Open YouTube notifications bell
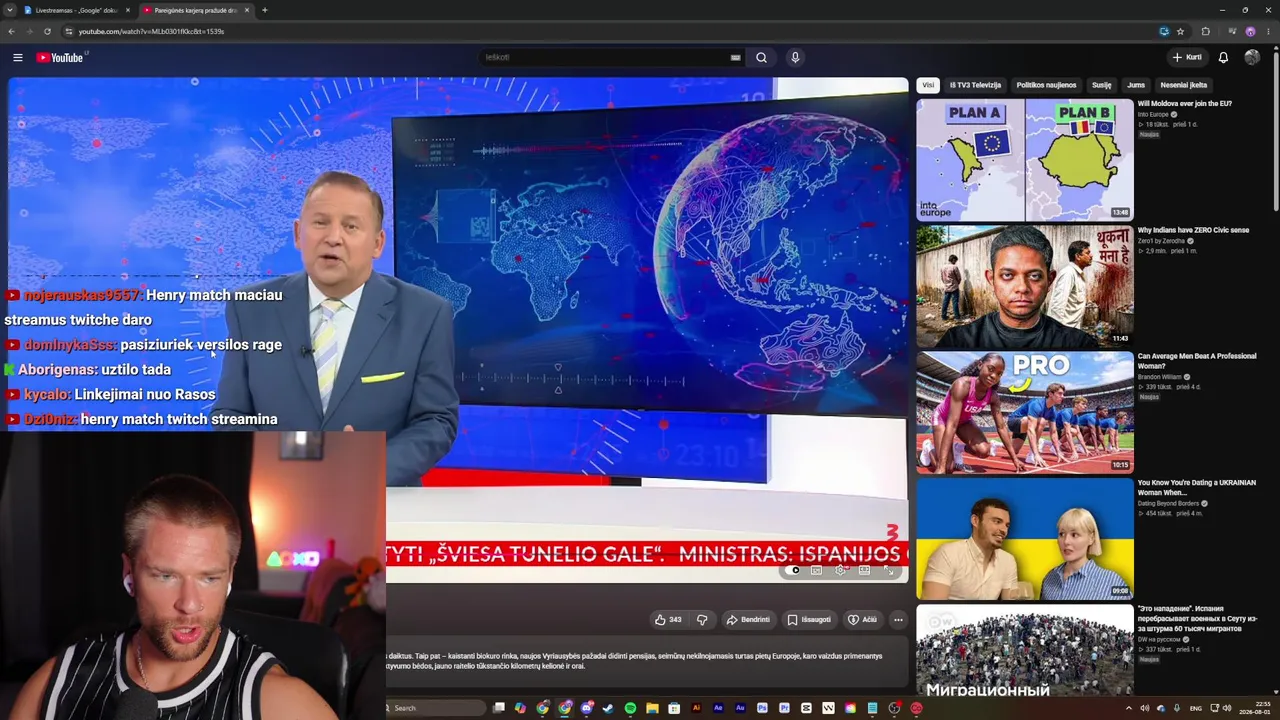The height and width of the screenshot is (720, 1280). 1223,58
